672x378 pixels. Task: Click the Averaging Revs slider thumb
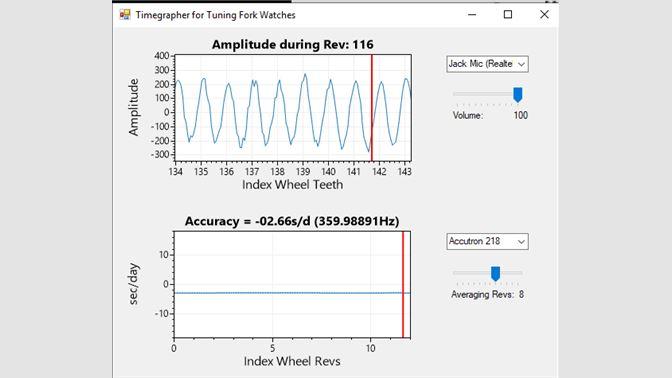pyautogui.click(x=495, y=273)
